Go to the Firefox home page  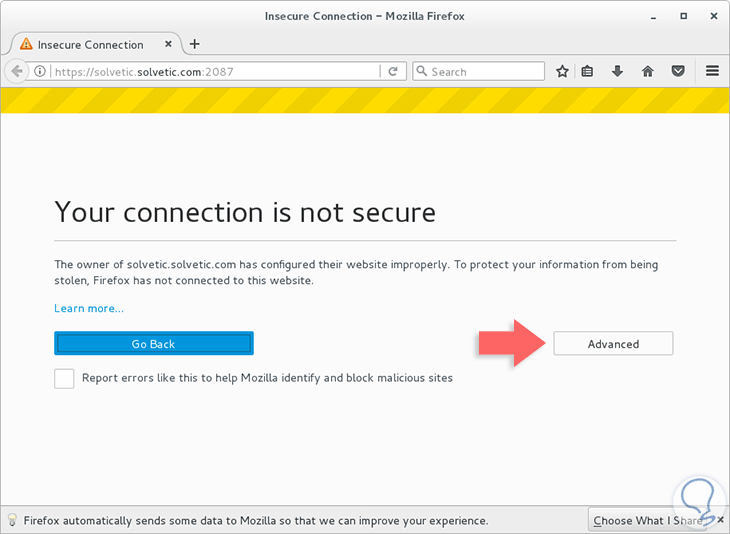point(648,71)
